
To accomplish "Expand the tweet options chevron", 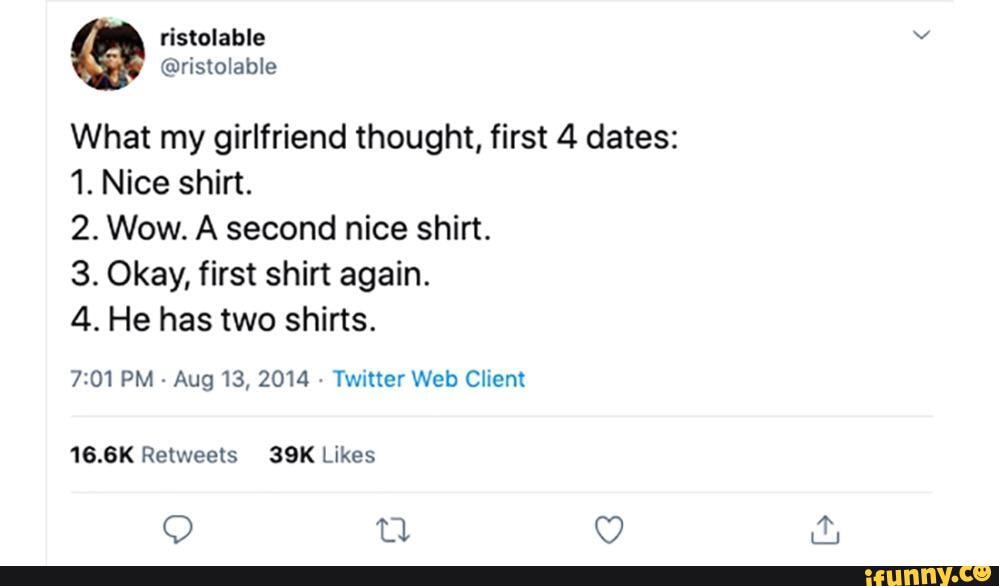I will [x=922, y=38].
